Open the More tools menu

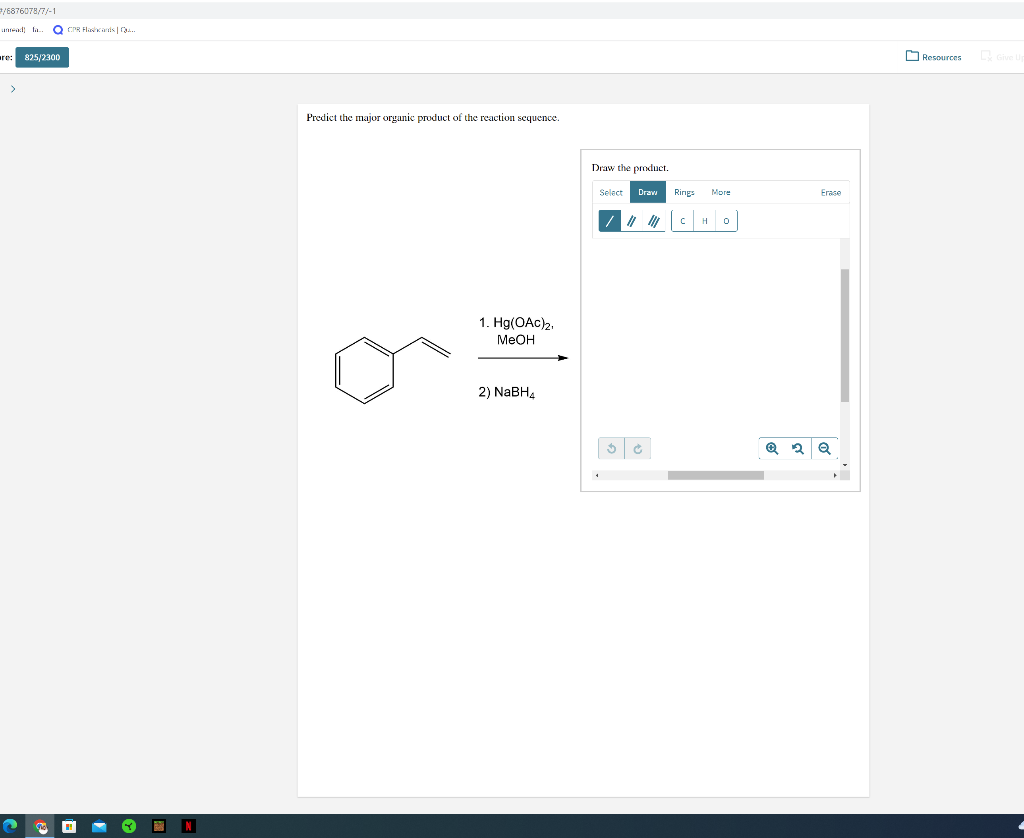click(x=719, y=191)
